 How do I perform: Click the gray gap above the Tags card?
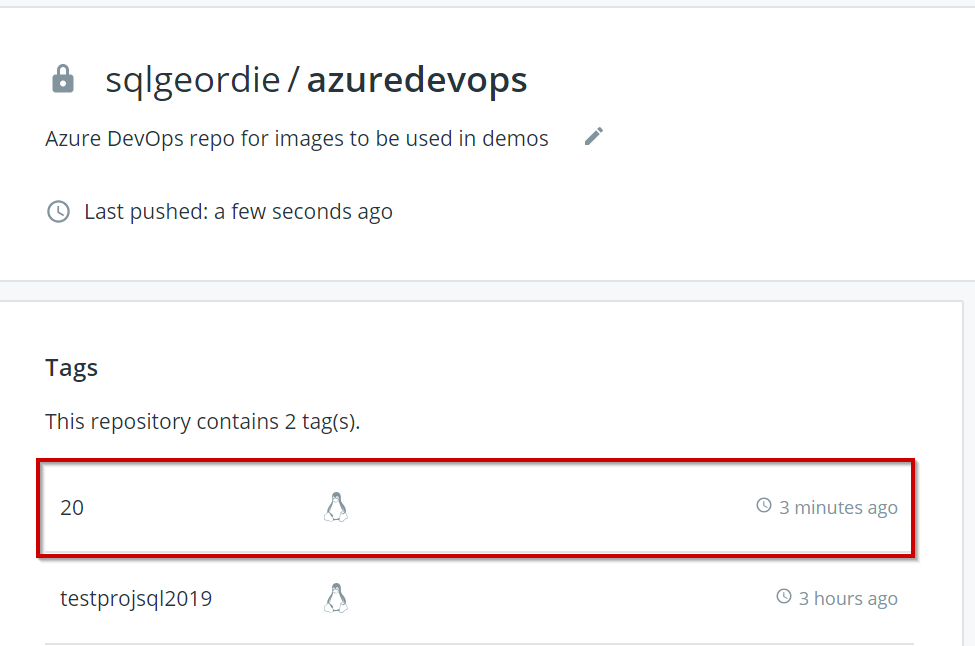click(x=487, y=291)
